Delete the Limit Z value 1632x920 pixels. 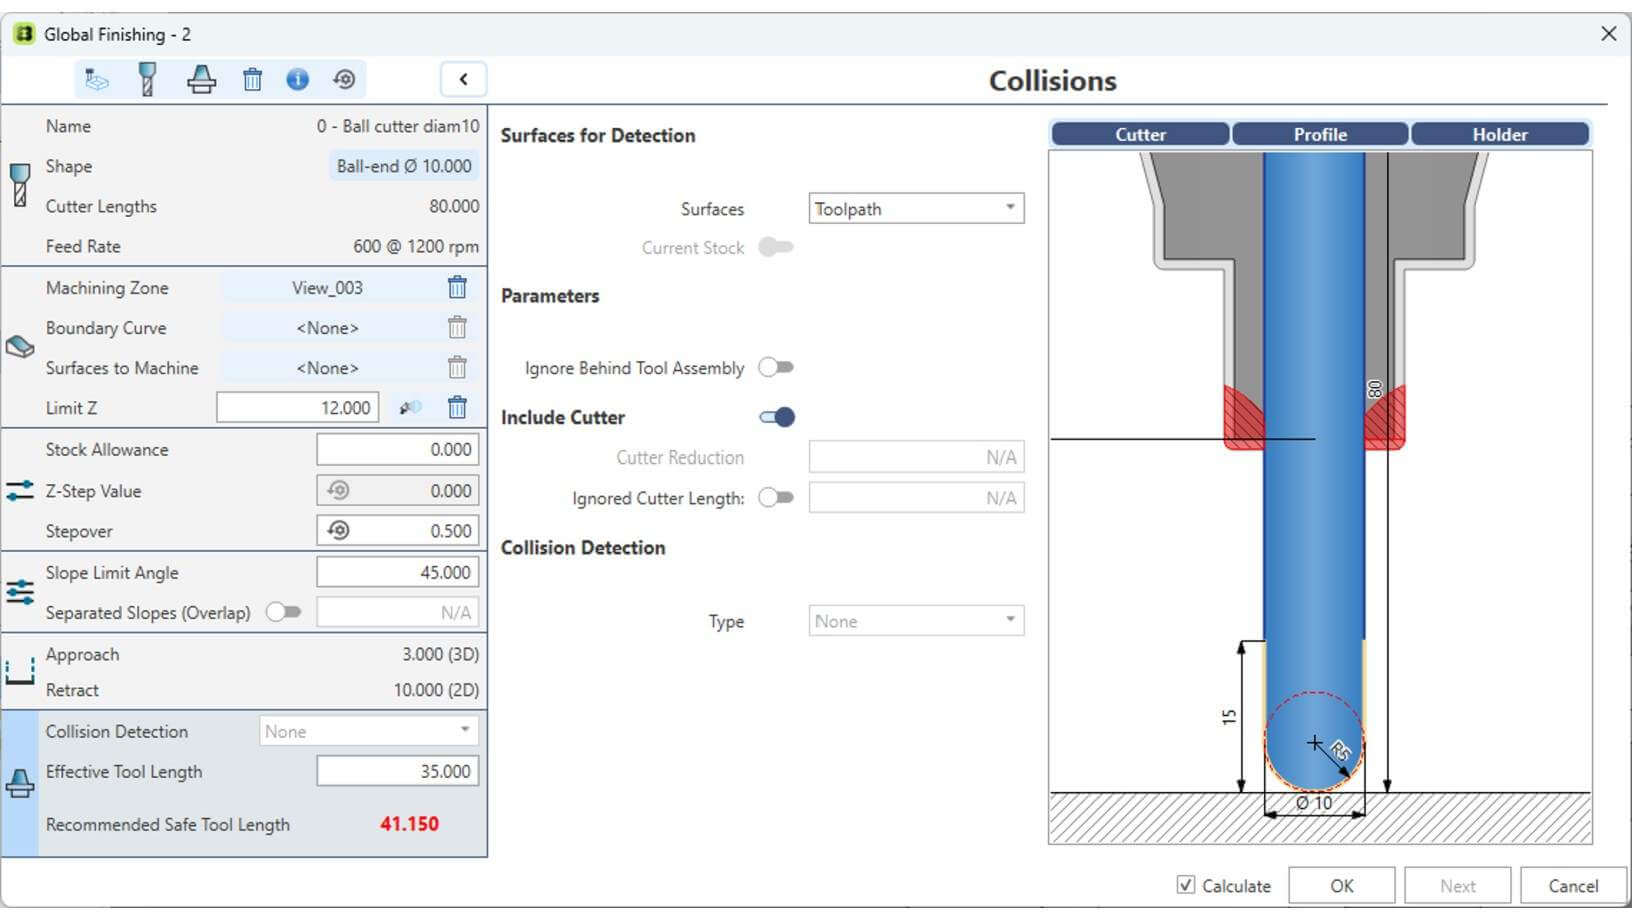coord(457,408)
